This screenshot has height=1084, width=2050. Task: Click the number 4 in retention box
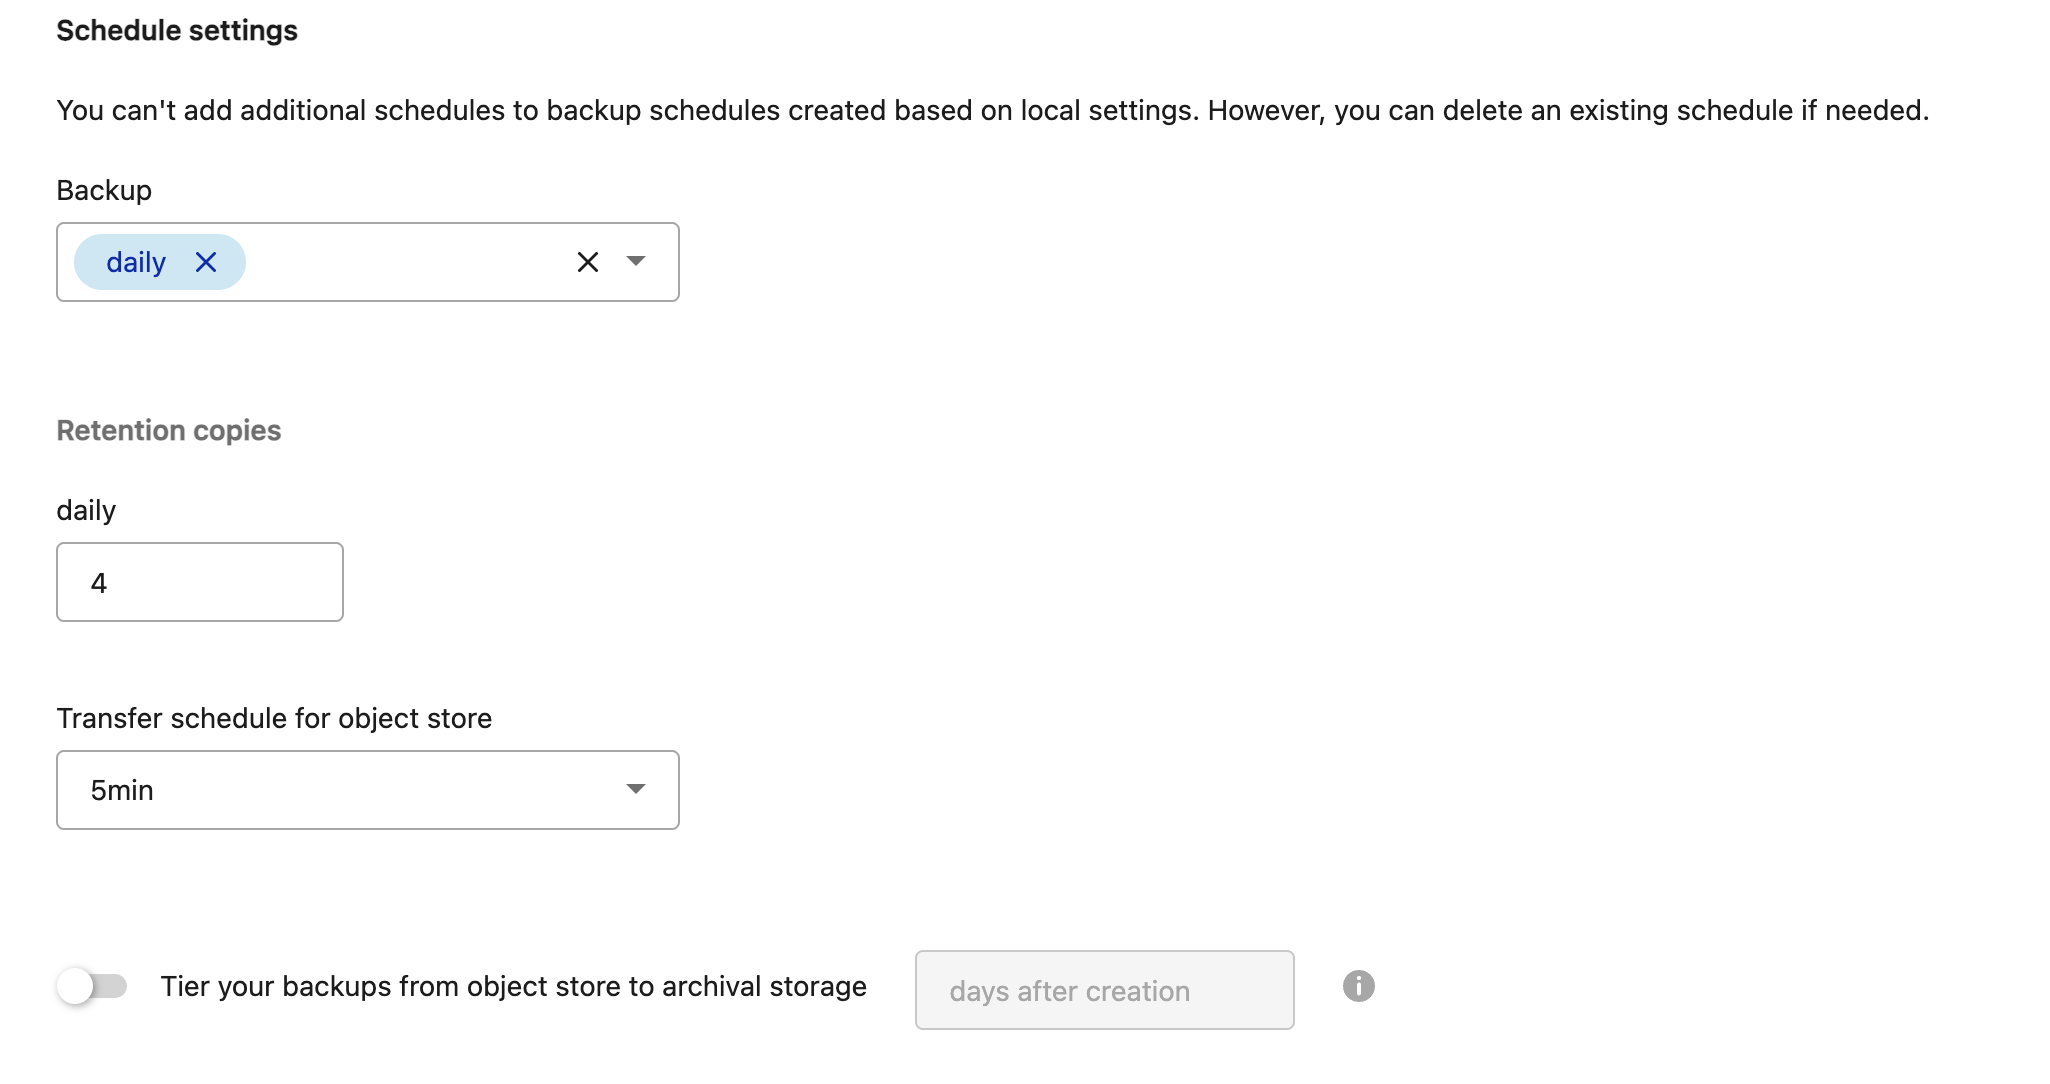point(99,583)
